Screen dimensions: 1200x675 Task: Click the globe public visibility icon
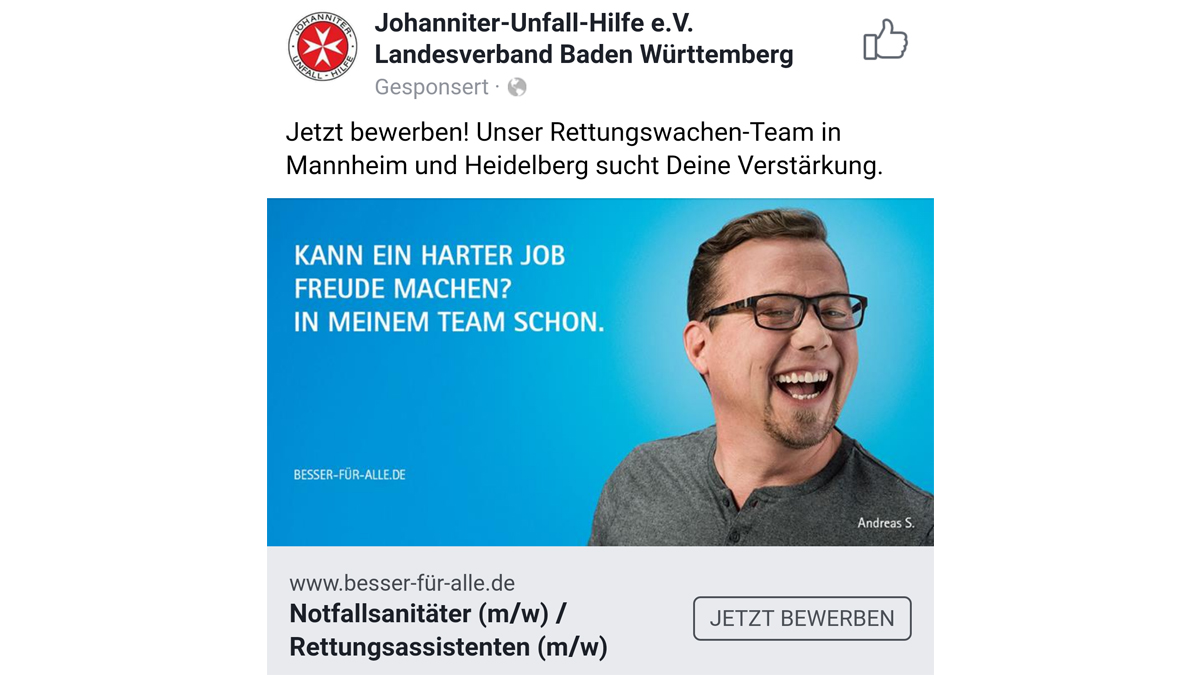[517, 87]
